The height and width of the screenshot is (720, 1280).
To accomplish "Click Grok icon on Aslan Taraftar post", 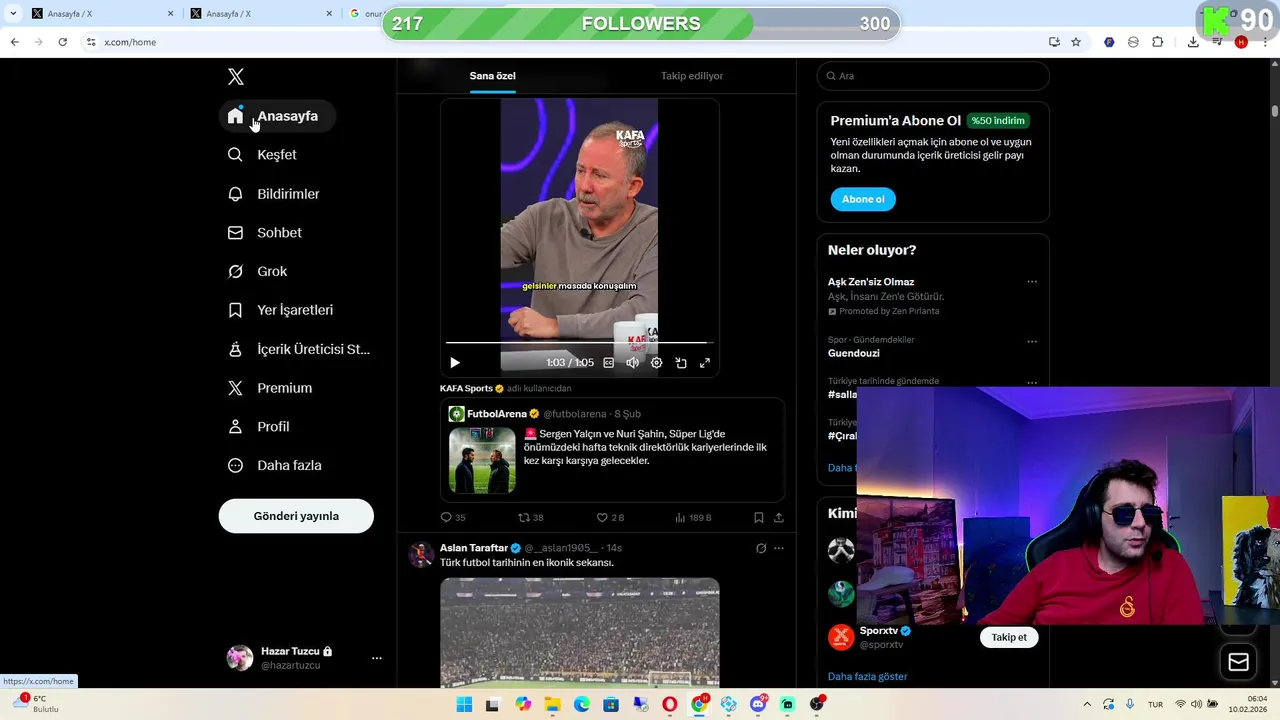I will click(761, 548).
